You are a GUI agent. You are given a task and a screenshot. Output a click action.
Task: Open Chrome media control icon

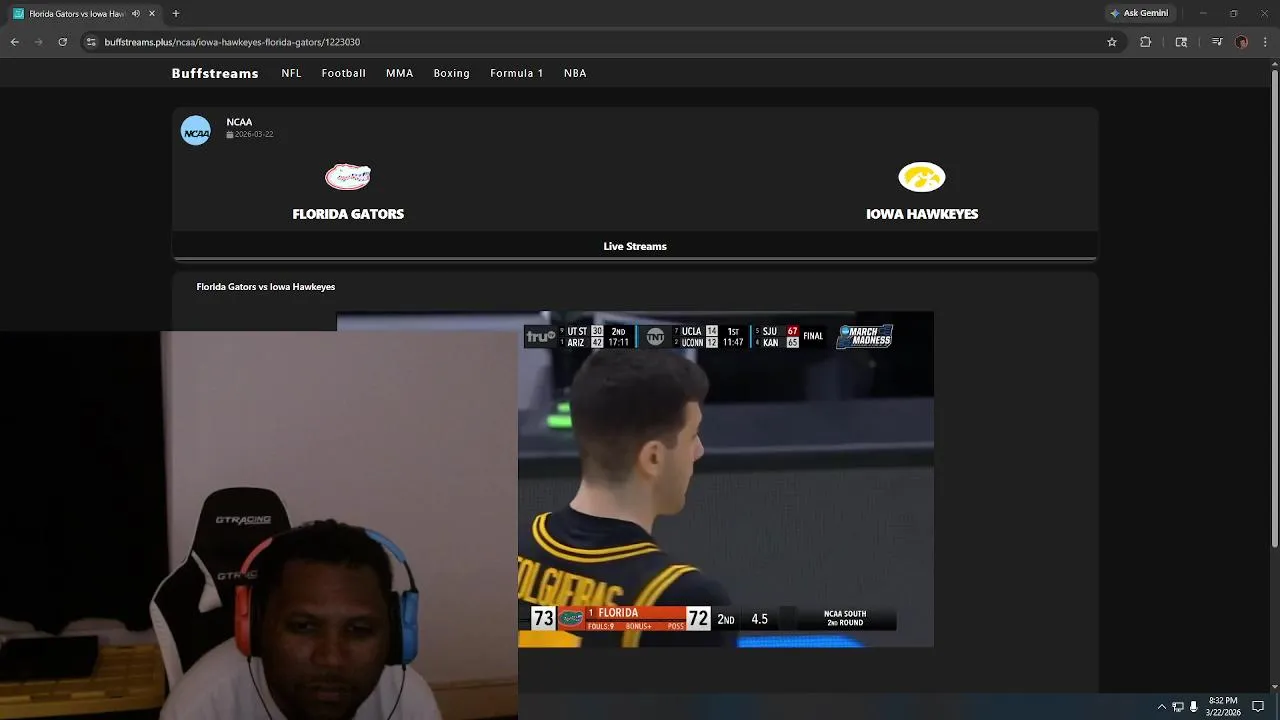click(x=1217, y=42)
